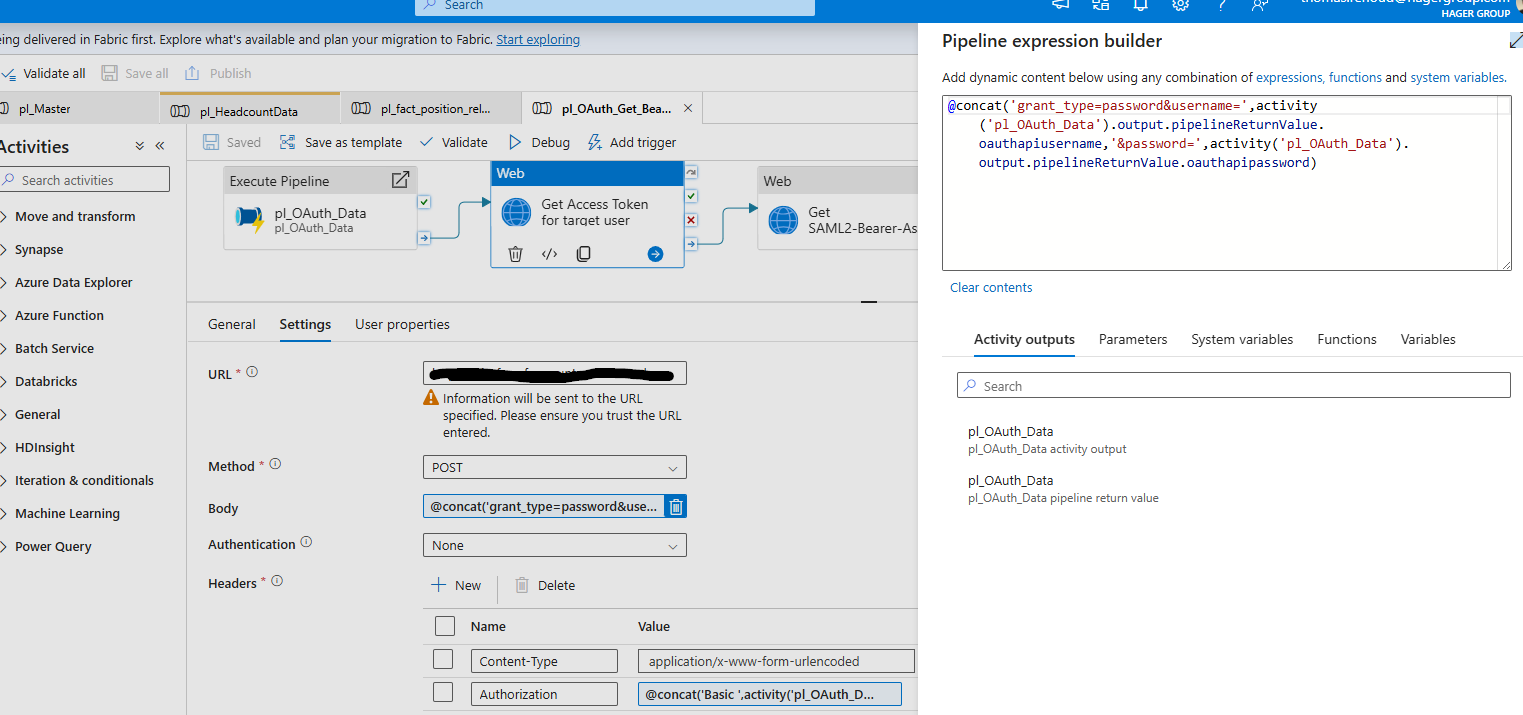
Task: Collapse the Activities pane with double chevron
Action: tap(159, 146)
